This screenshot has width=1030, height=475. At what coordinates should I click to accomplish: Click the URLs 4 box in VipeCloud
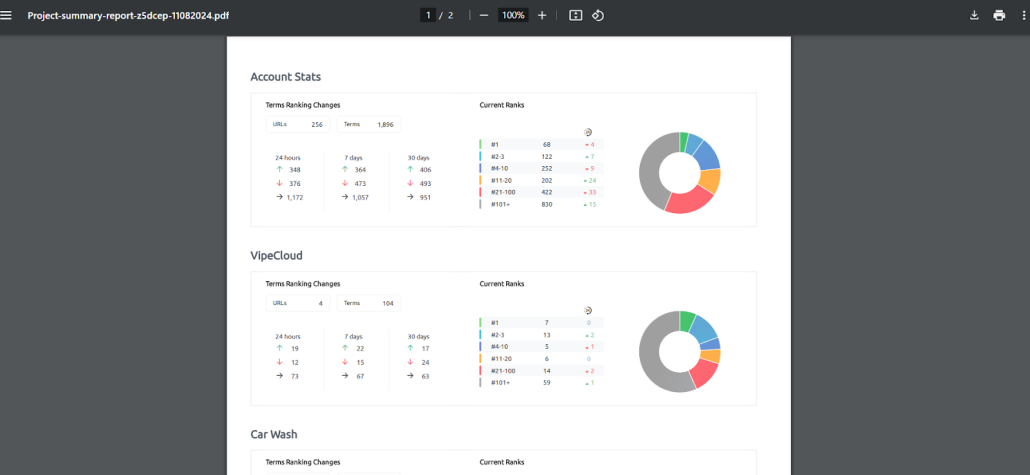[298, 303]
